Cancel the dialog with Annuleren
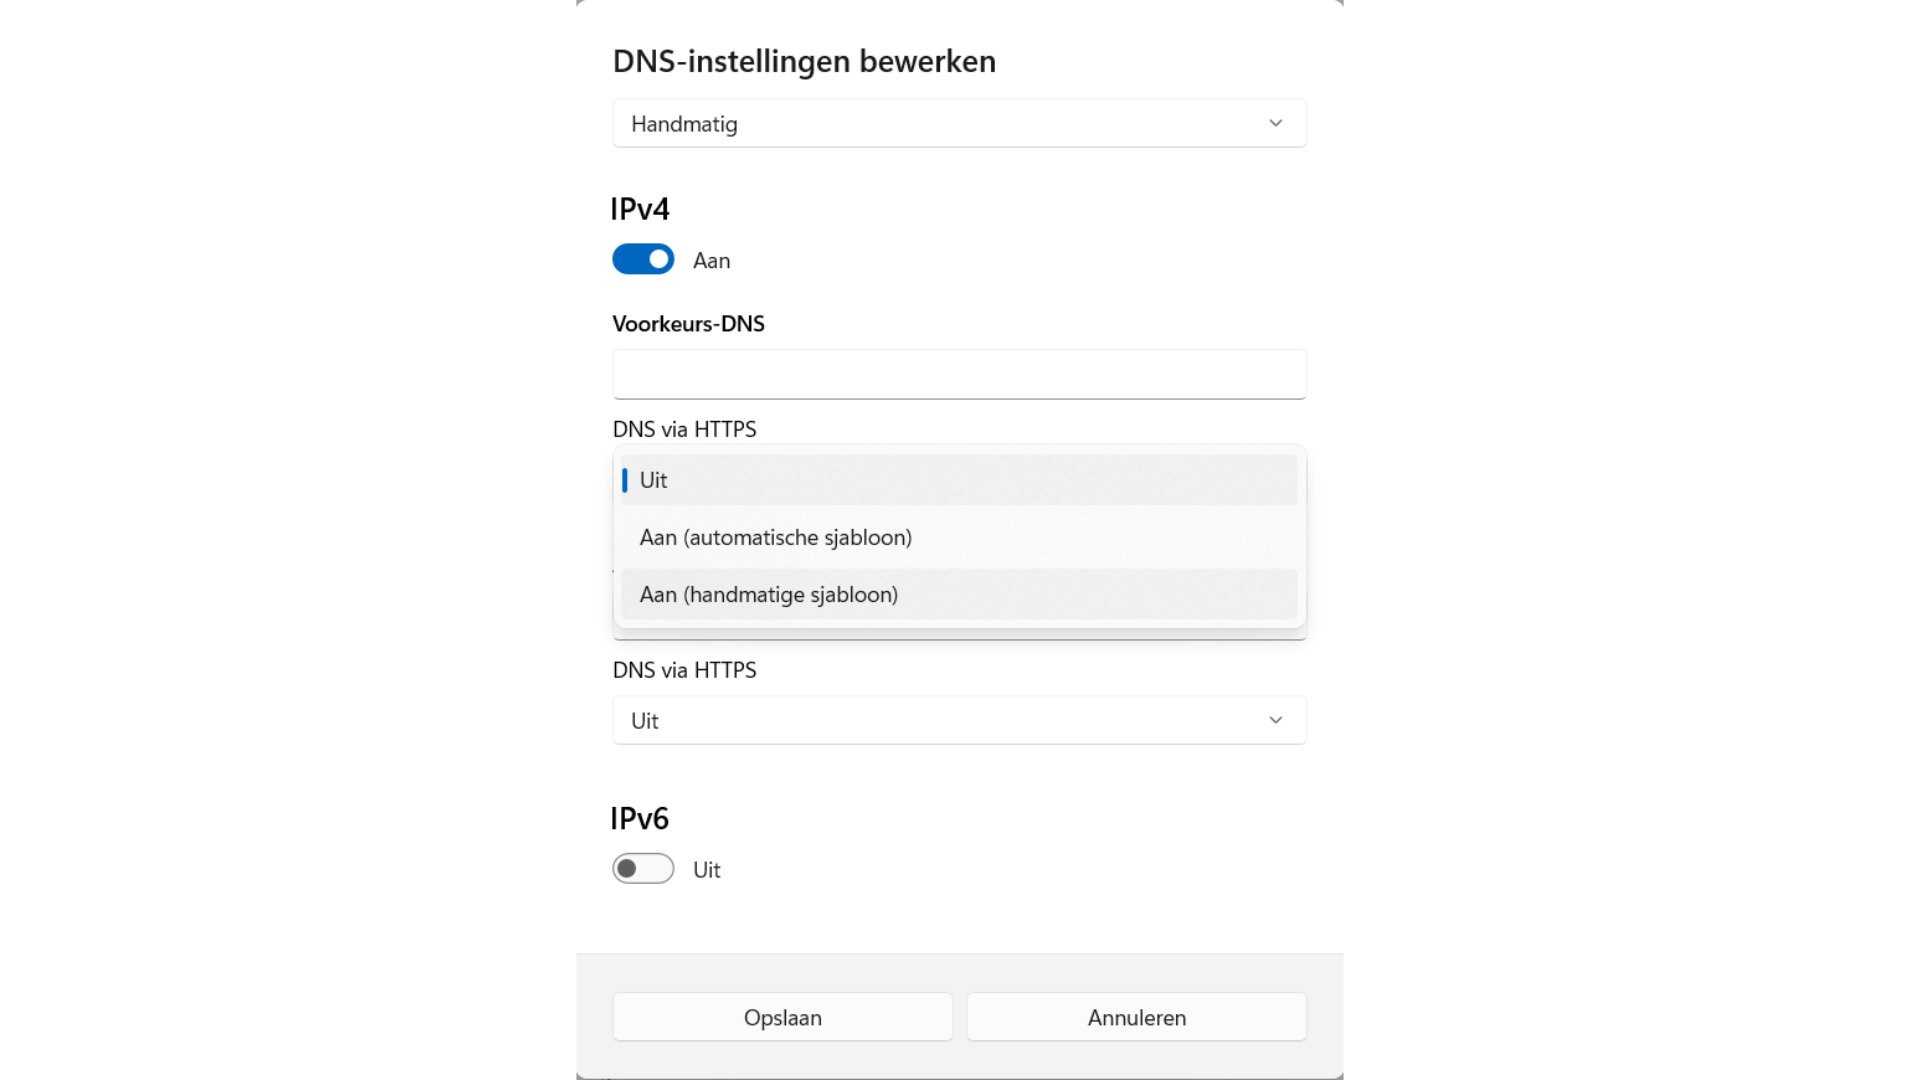Image resolution: width=1920 pixels, height=1080 pixels. pos(1136,1017)
